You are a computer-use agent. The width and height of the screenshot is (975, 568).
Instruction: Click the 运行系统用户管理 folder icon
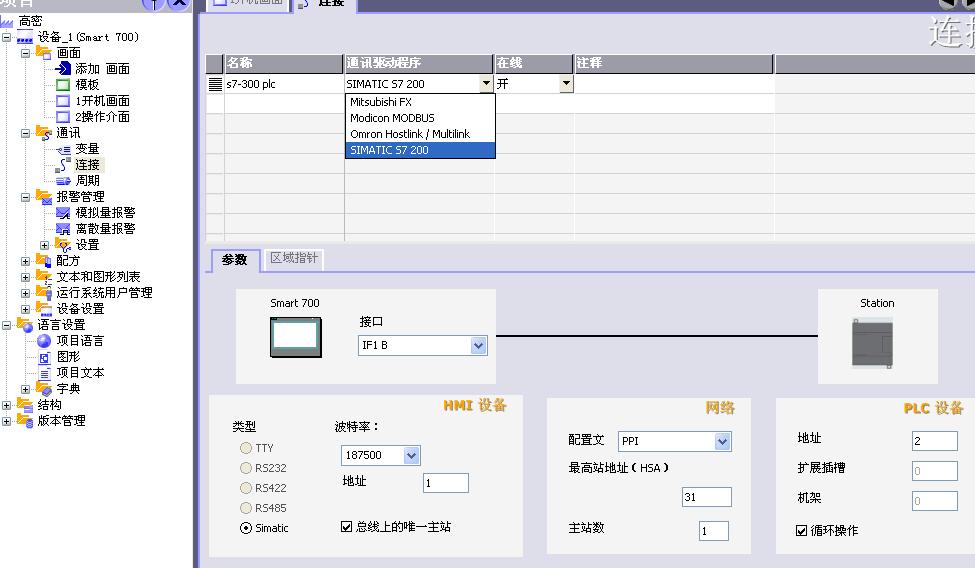(x=44, y=292)
